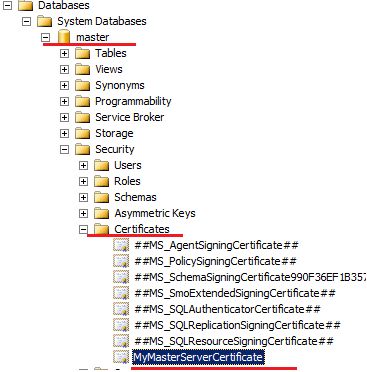Image resolution: width=367 pixels, height=372 pixels.
Task: Select the master database label
Action: pos(93,37)
